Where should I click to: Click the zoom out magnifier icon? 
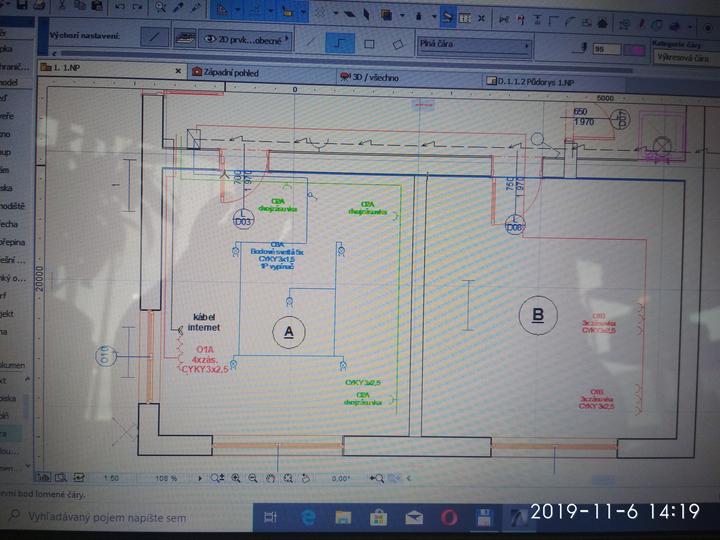253,479
